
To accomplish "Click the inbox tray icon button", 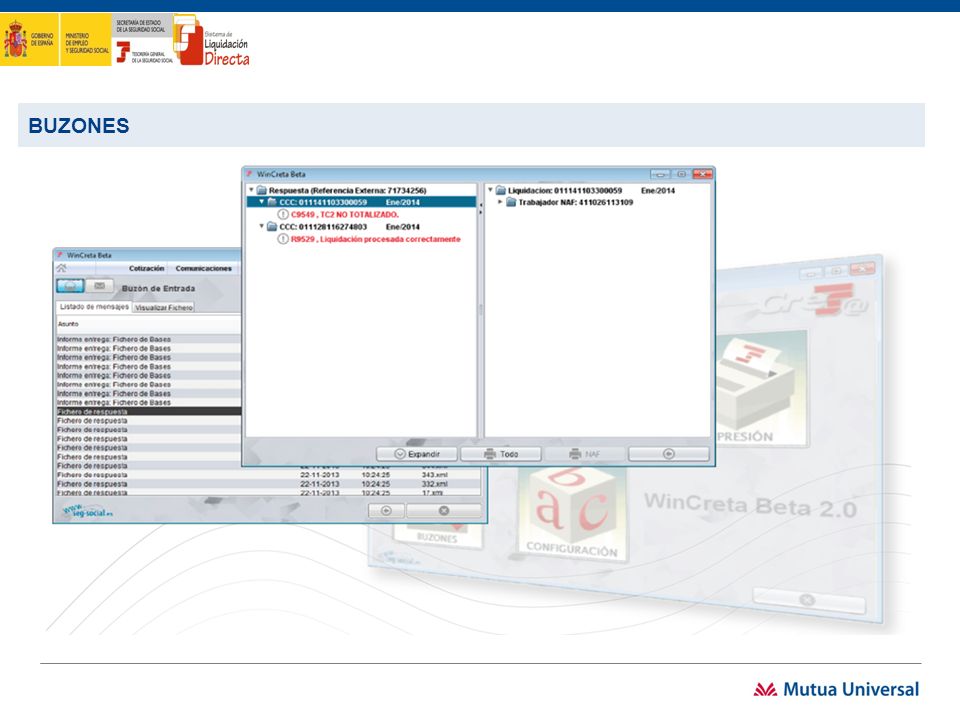I will coord(70,286).
